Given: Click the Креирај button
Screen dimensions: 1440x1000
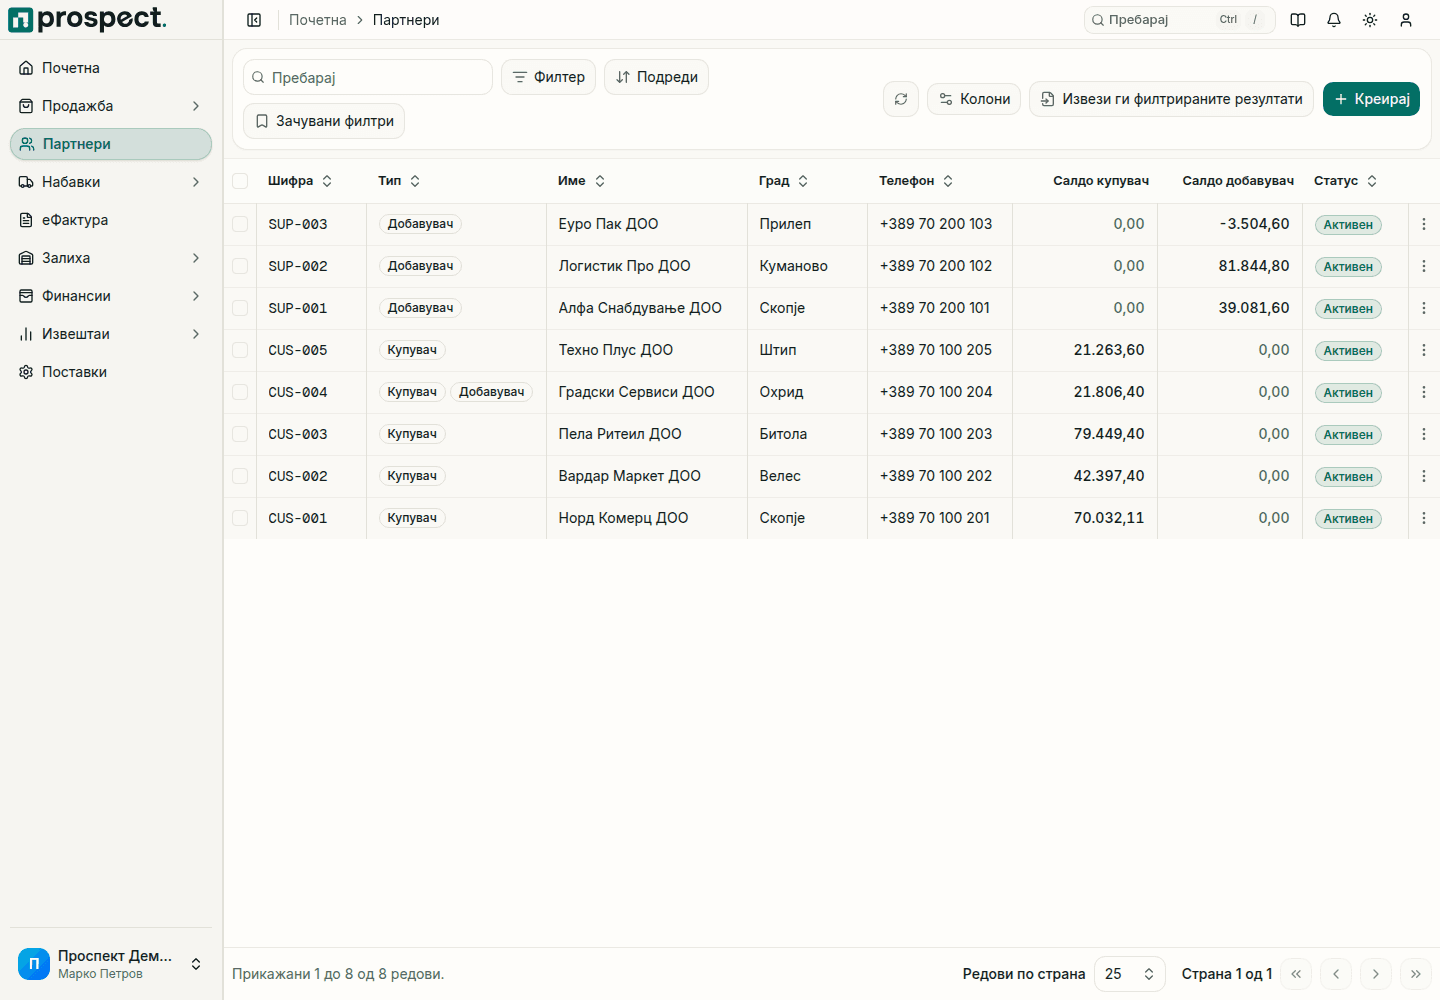Looking at the screenshot, I should click(x=1371, y=99).
